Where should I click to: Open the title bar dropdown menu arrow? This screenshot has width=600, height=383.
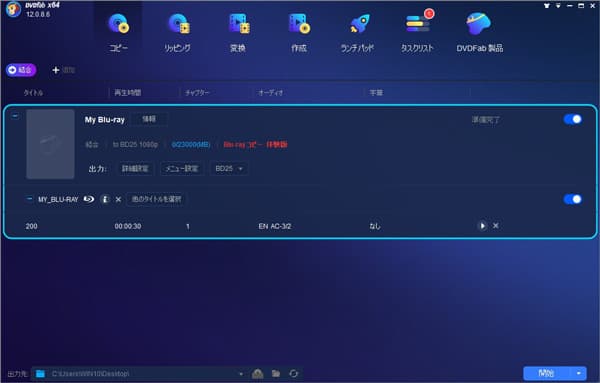point(558,6)
